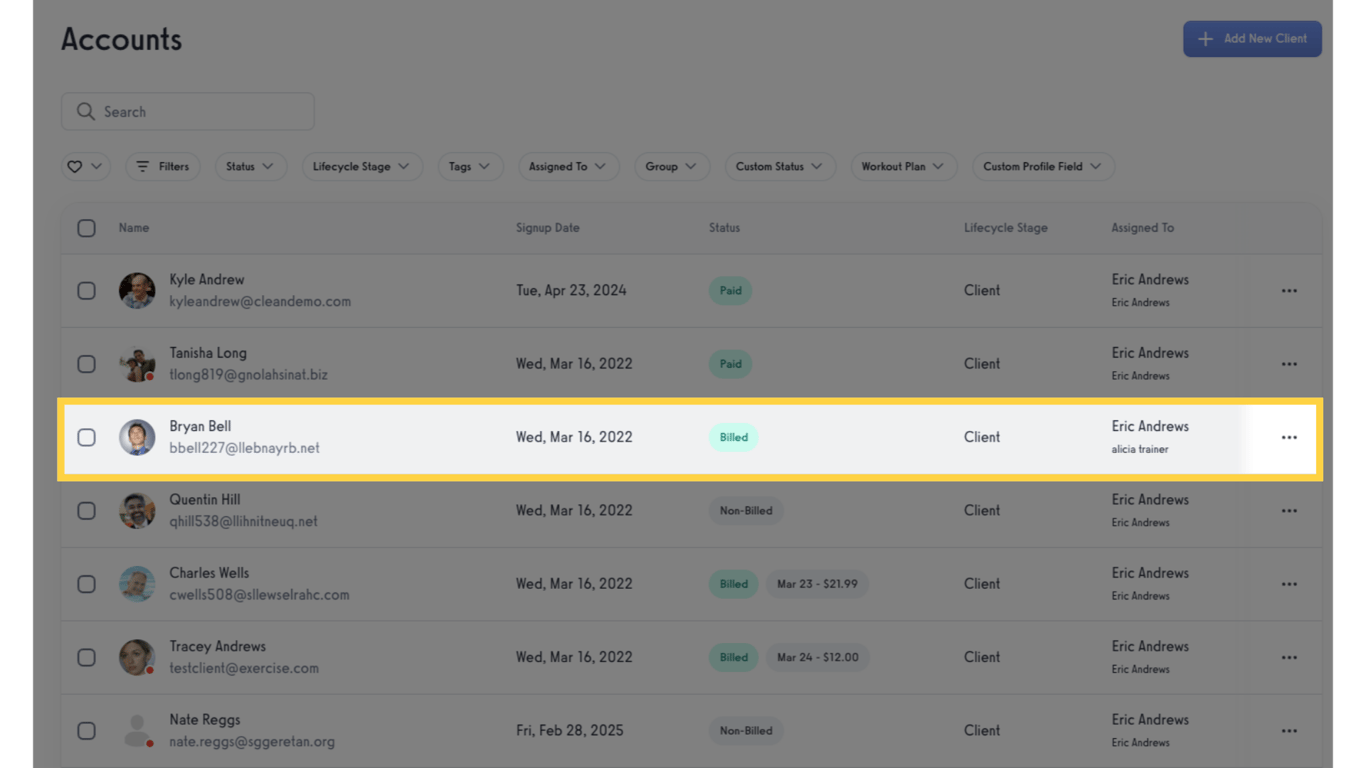
Task: Open three-dot menu for Quentin Hill
Action: pyautogui.click(x=1289, y=511)
